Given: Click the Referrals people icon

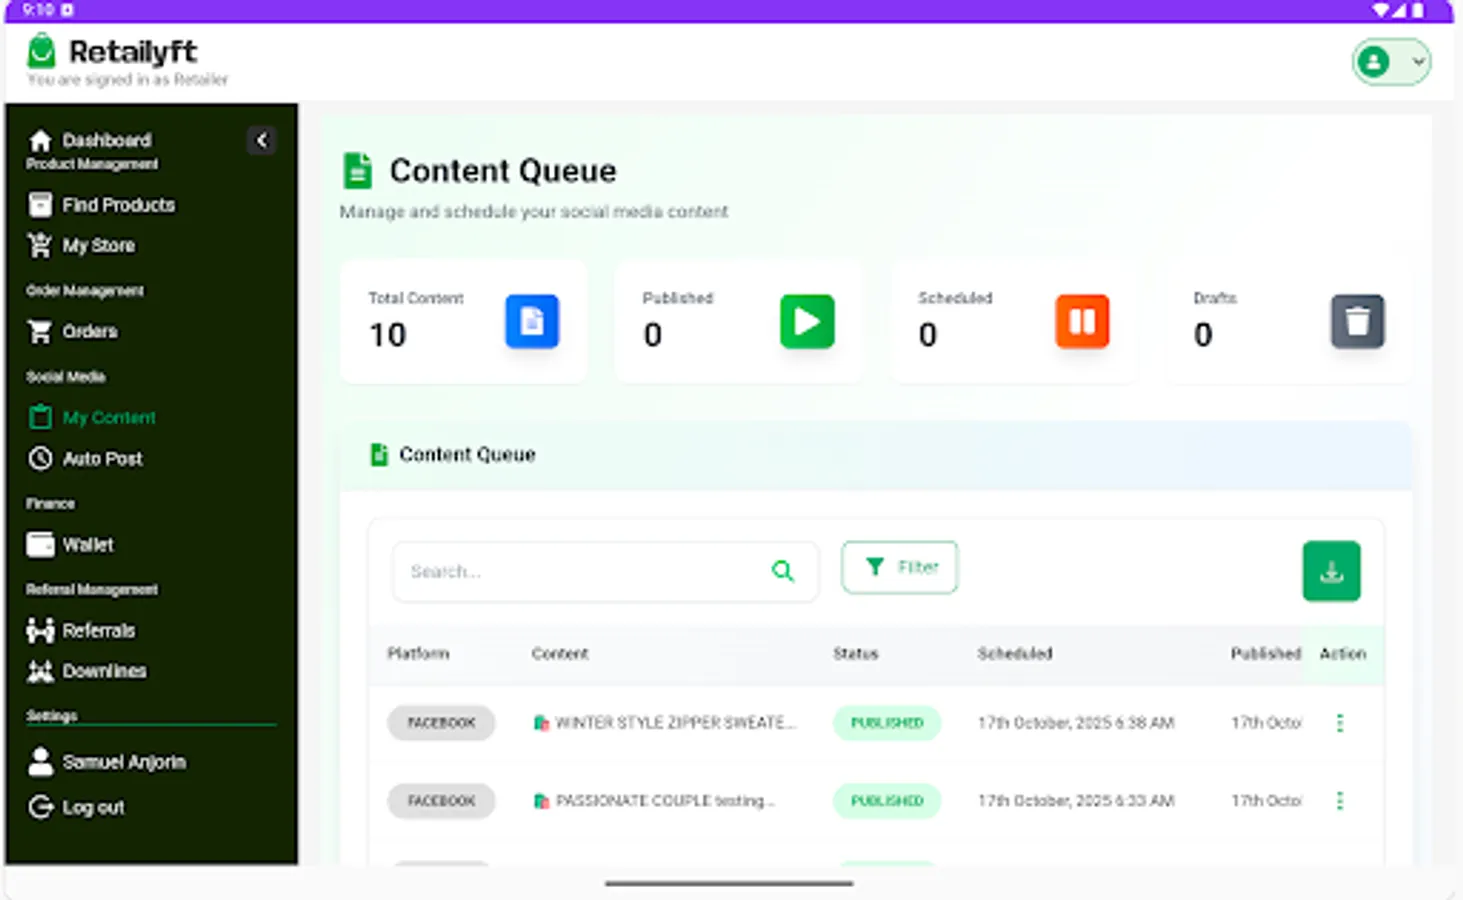Looking at the screenshot, I should 40,630.
